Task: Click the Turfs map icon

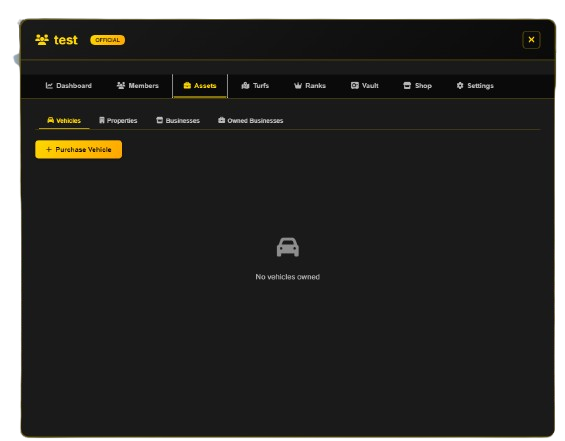Action: click(x=245, y=85)
